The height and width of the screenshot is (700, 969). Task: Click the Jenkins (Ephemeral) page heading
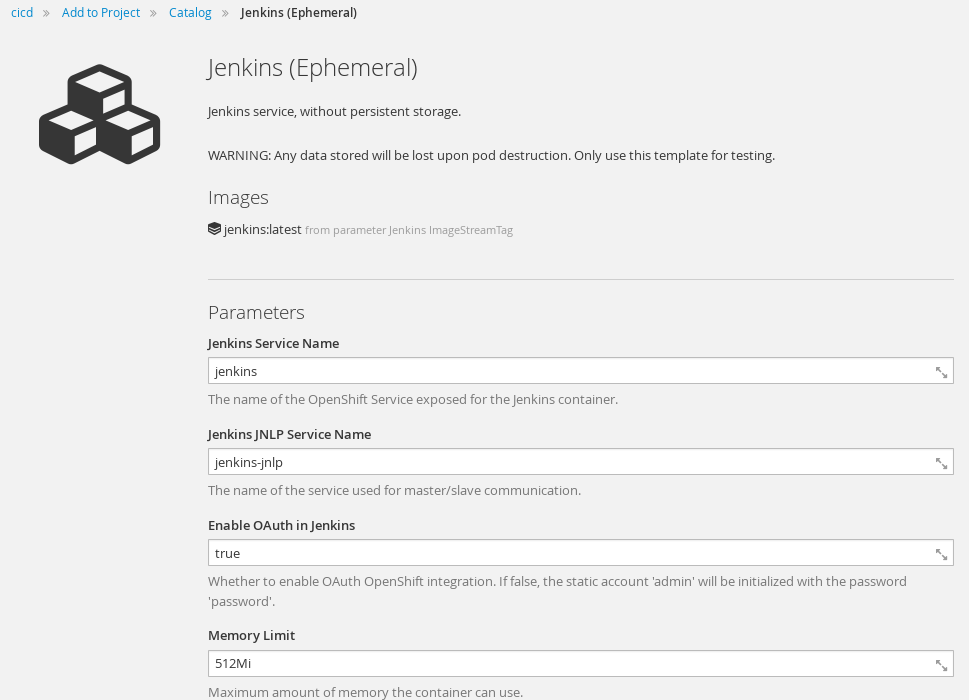click(313, 68)
